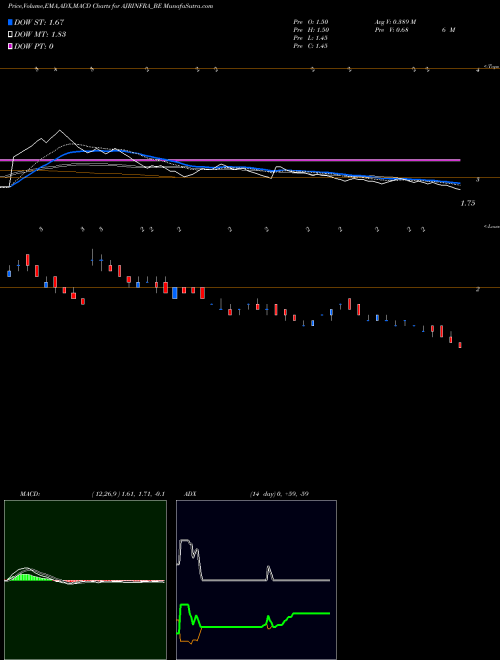Click the white ADX line's small middle spike

[269, 573]
